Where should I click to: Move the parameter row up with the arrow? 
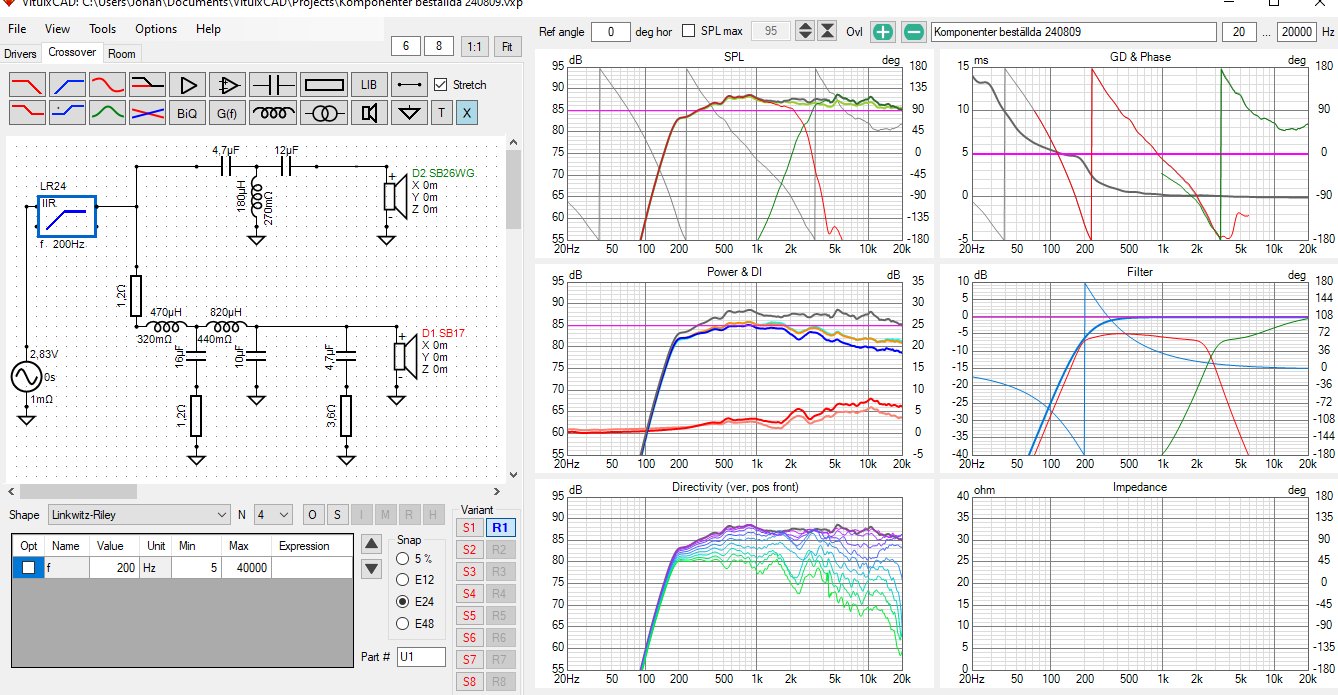371,544
